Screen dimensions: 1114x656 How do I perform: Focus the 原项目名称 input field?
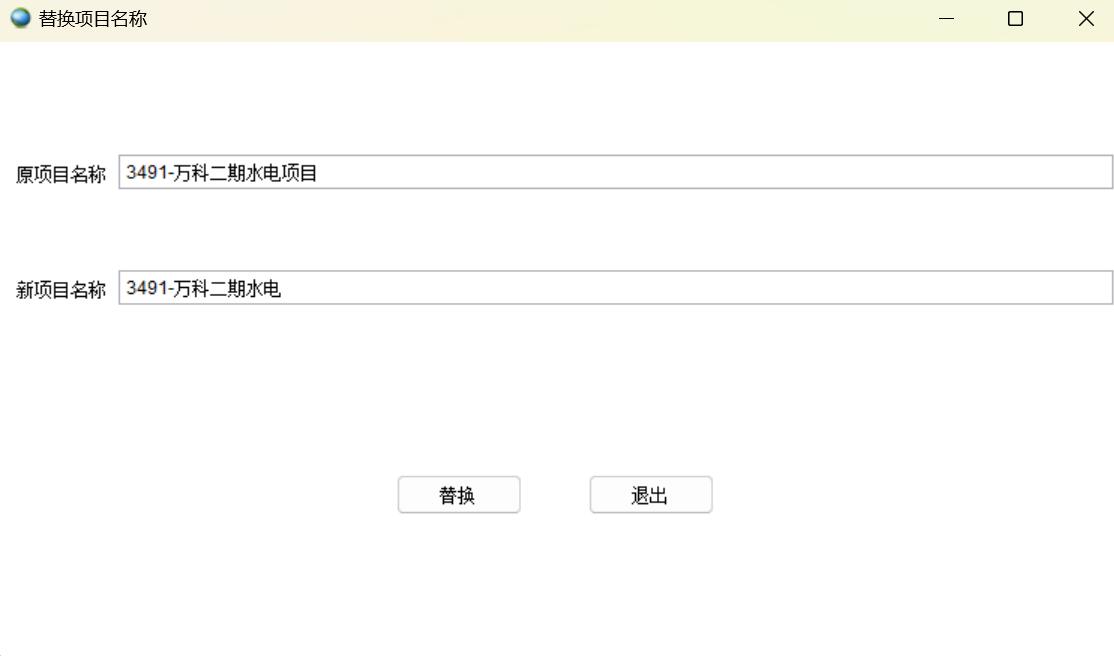point(615,172)
